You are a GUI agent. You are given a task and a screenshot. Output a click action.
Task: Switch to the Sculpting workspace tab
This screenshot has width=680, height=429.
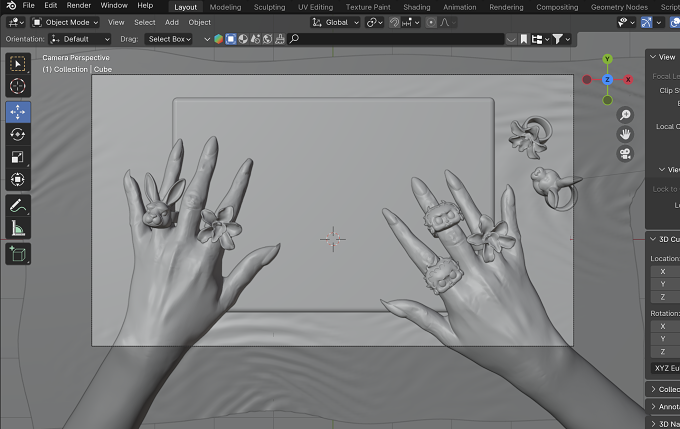pyautogui.click(x=269, y=7)
